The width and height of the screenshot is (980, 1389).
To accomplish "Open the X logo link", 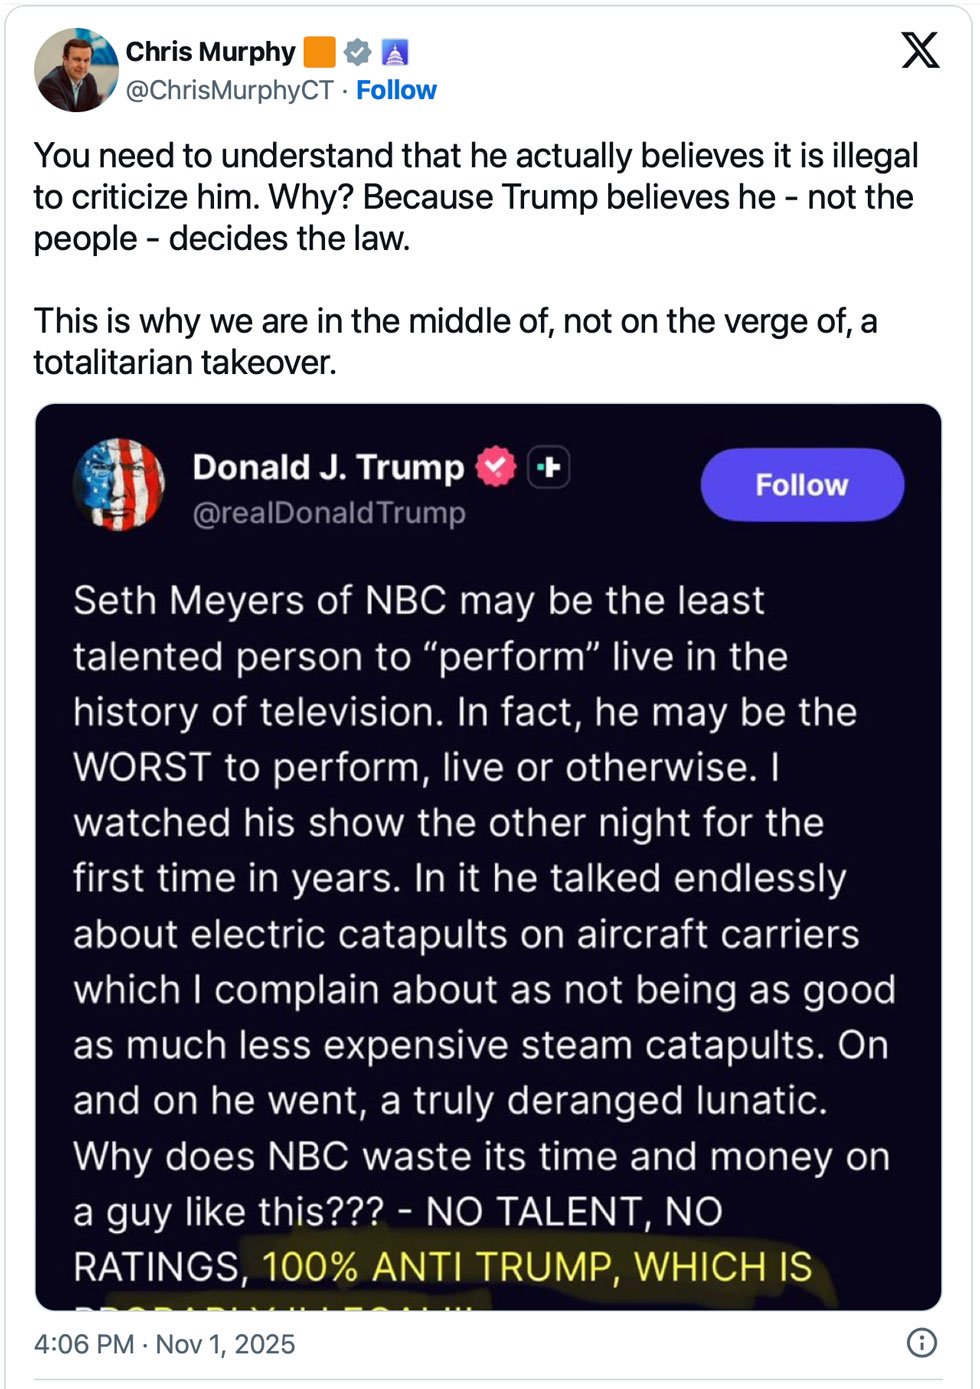I will tap(920, 50).
